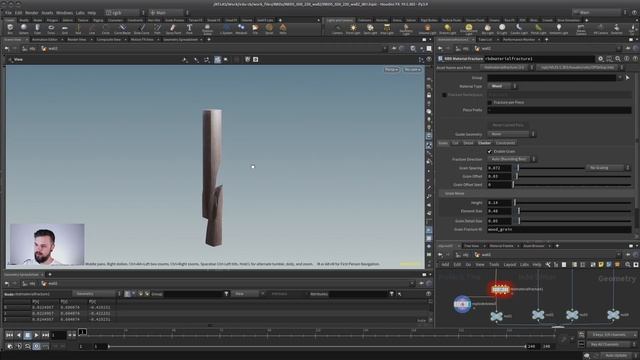Screen dimensions: 640x360
Task: Select the Torus shelf tool
Action: point(51,29)
